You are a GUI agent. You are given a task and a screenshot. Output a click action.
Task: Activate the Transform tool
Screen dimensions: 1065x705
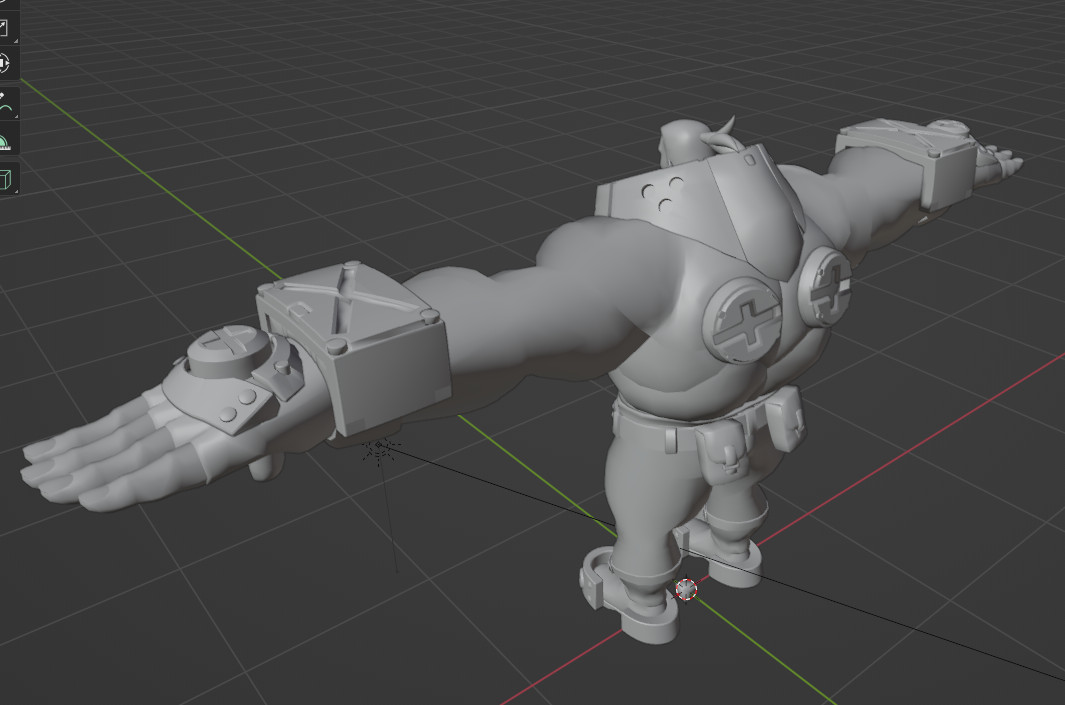8,62
